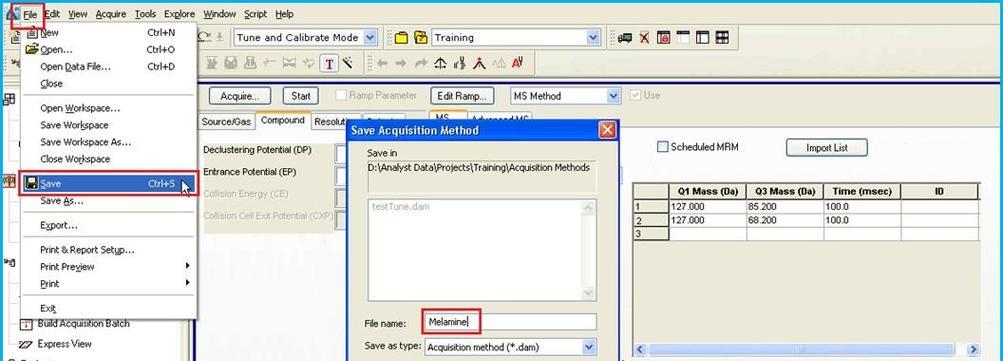The height and width of the screenshot is (361, 1003).
Task: Click the Import List button
Action: 826,148
